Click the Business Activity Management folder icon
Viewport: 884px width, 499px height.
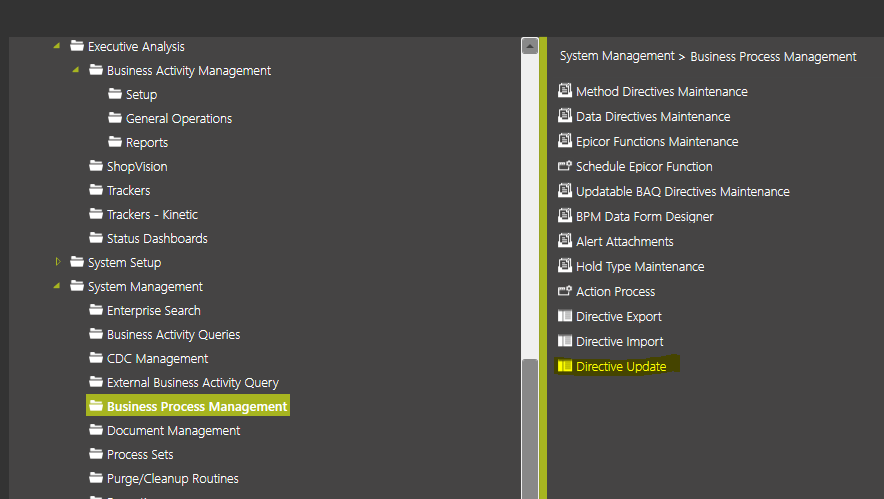pos(96,70)
